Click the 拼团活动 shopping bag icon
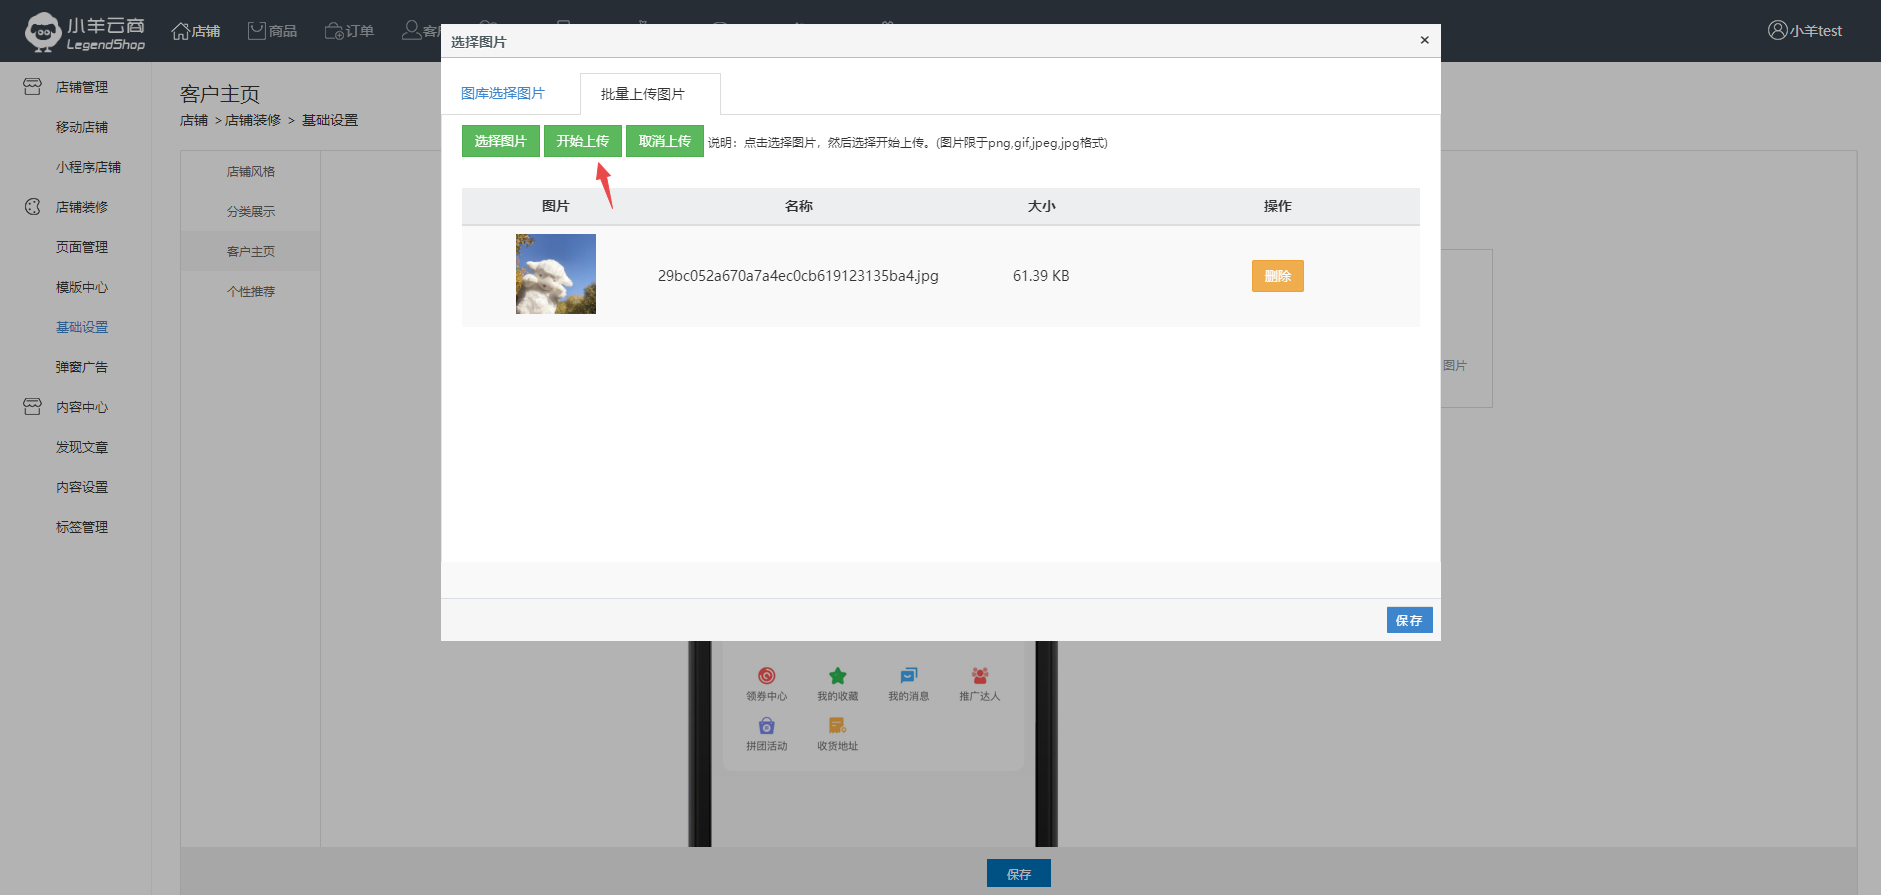The height and width of the screenshot is (895, 1881). click(x=766, y=726)
